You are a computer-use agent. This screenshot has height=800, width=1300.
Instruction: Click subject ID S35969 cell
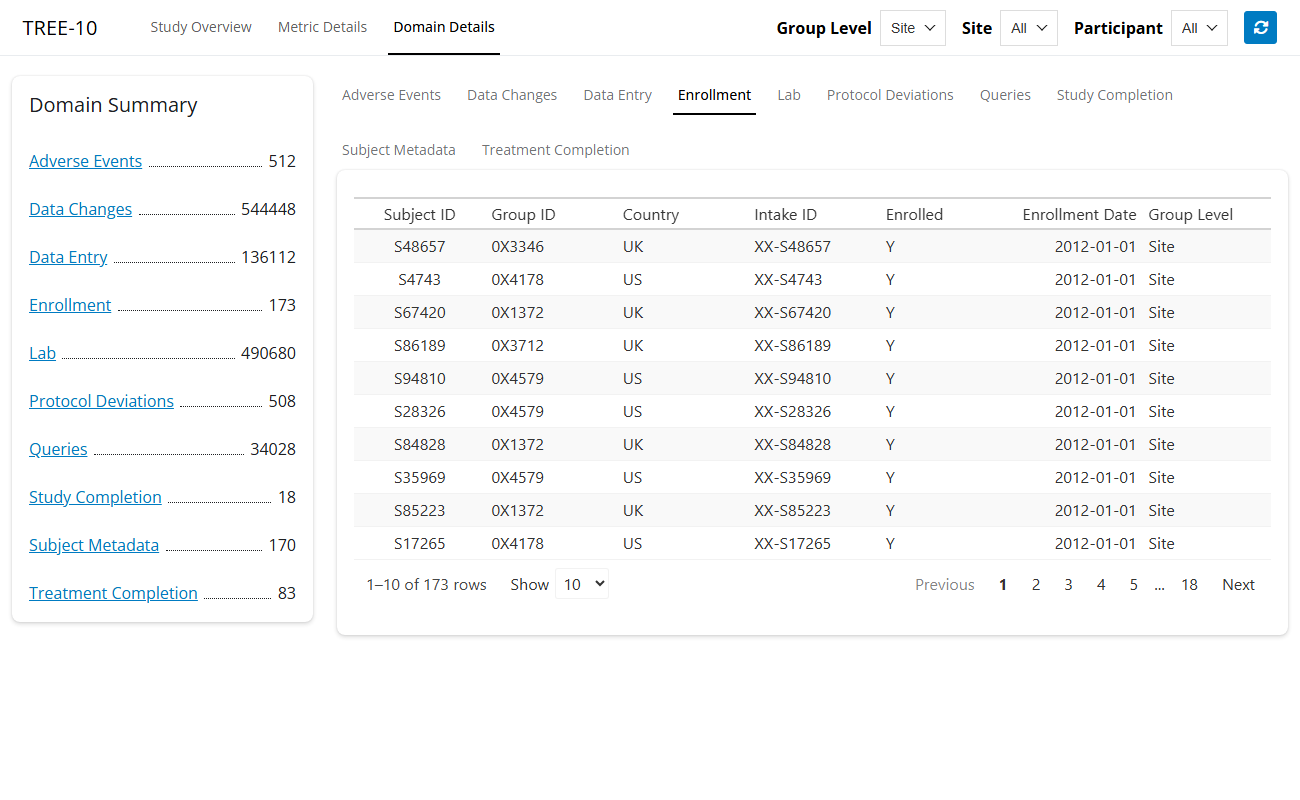[x=419, y=477]
